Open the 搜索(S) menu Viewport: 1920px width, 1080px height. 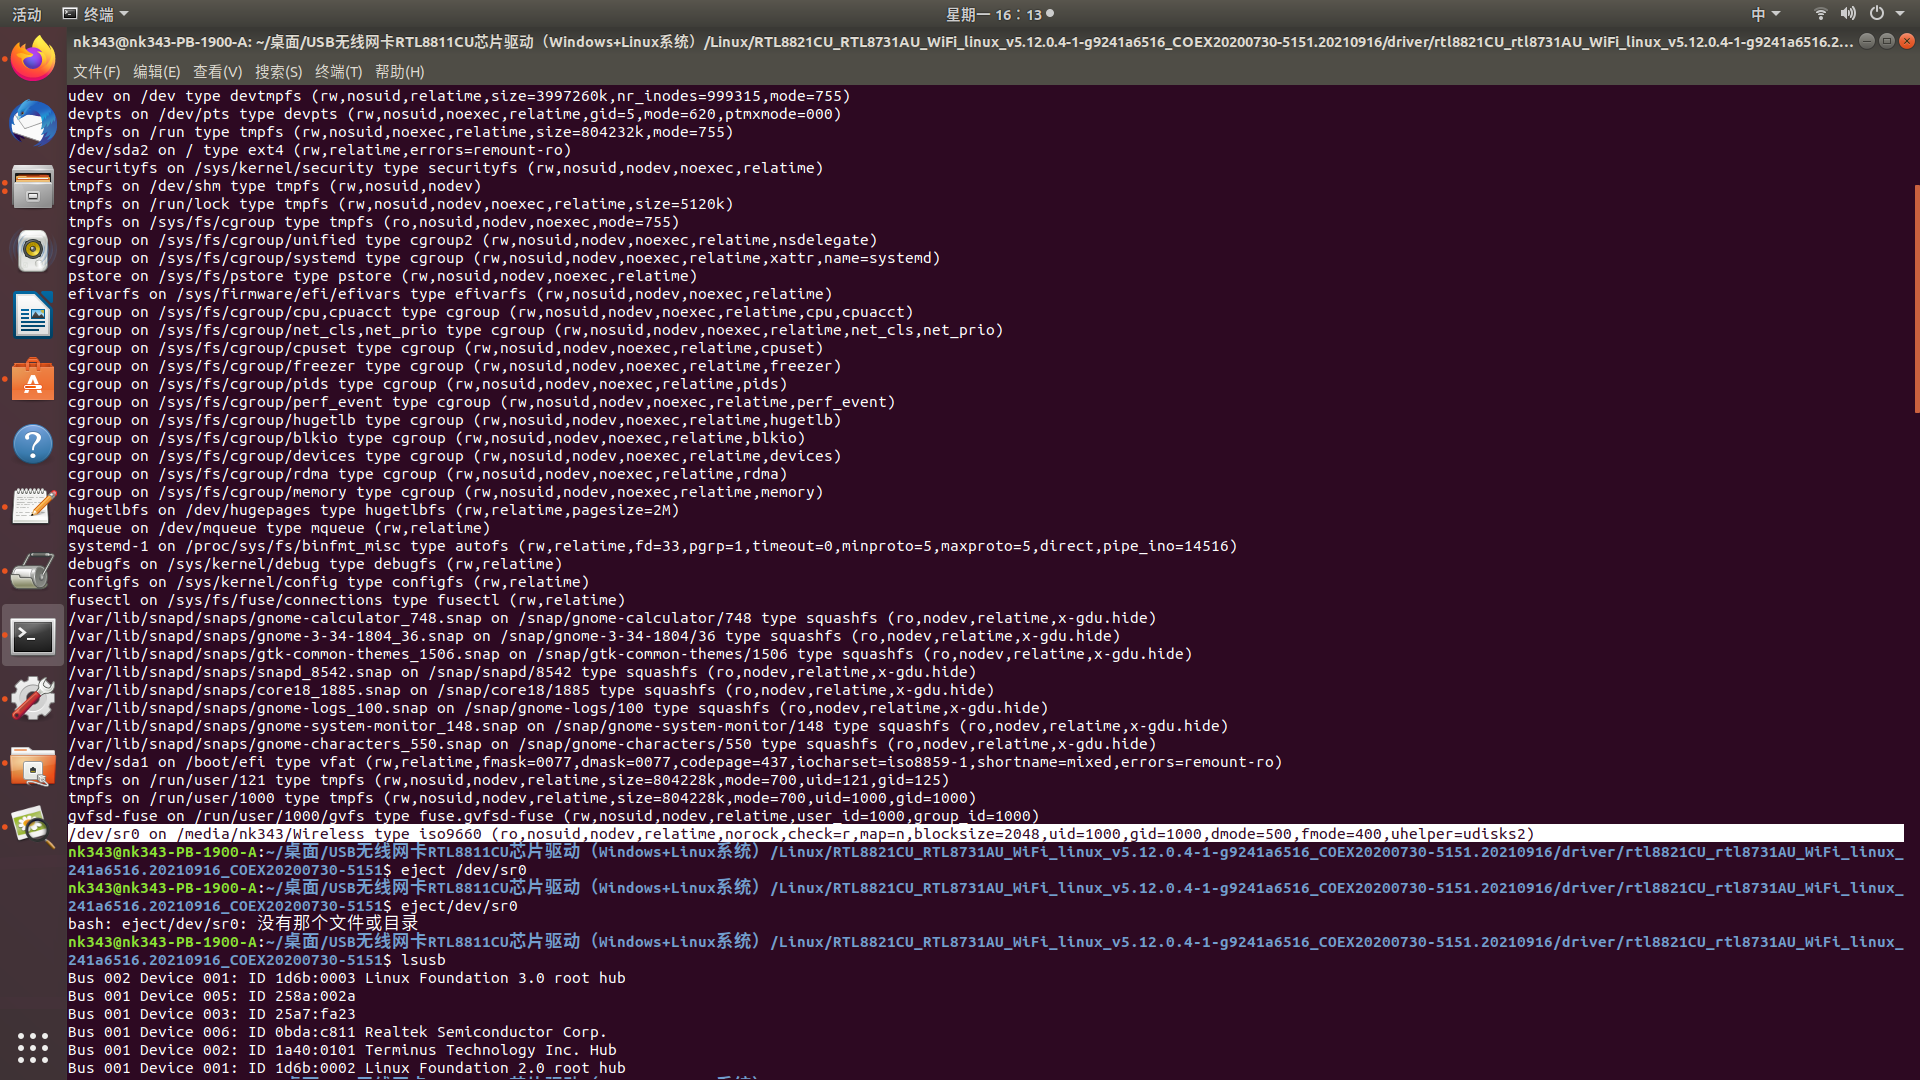278,71
